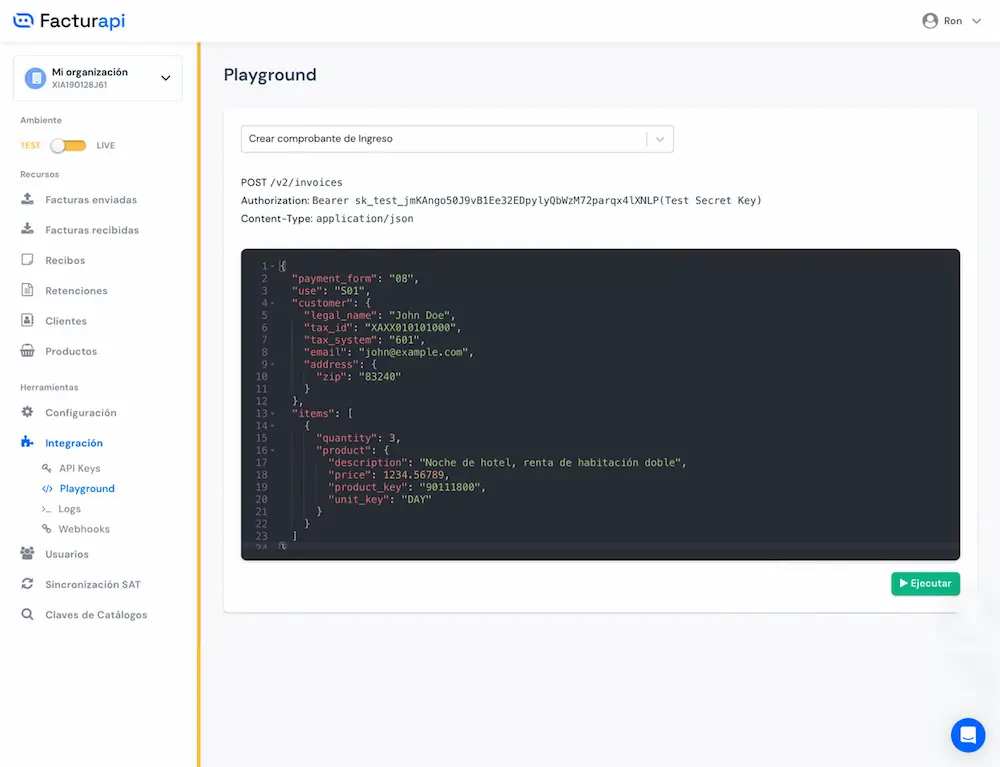Click the Facturapi logo
Image resolution: width=1000 pixels, height=767 pixels.
tap(69, 21)
